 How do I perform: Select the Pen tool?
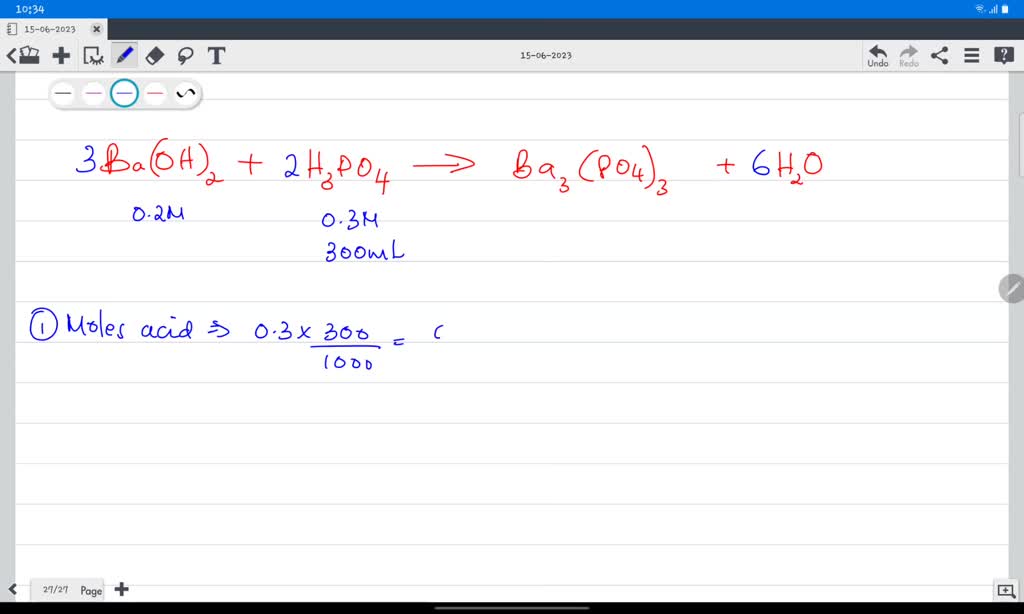(x=124, y=55)
